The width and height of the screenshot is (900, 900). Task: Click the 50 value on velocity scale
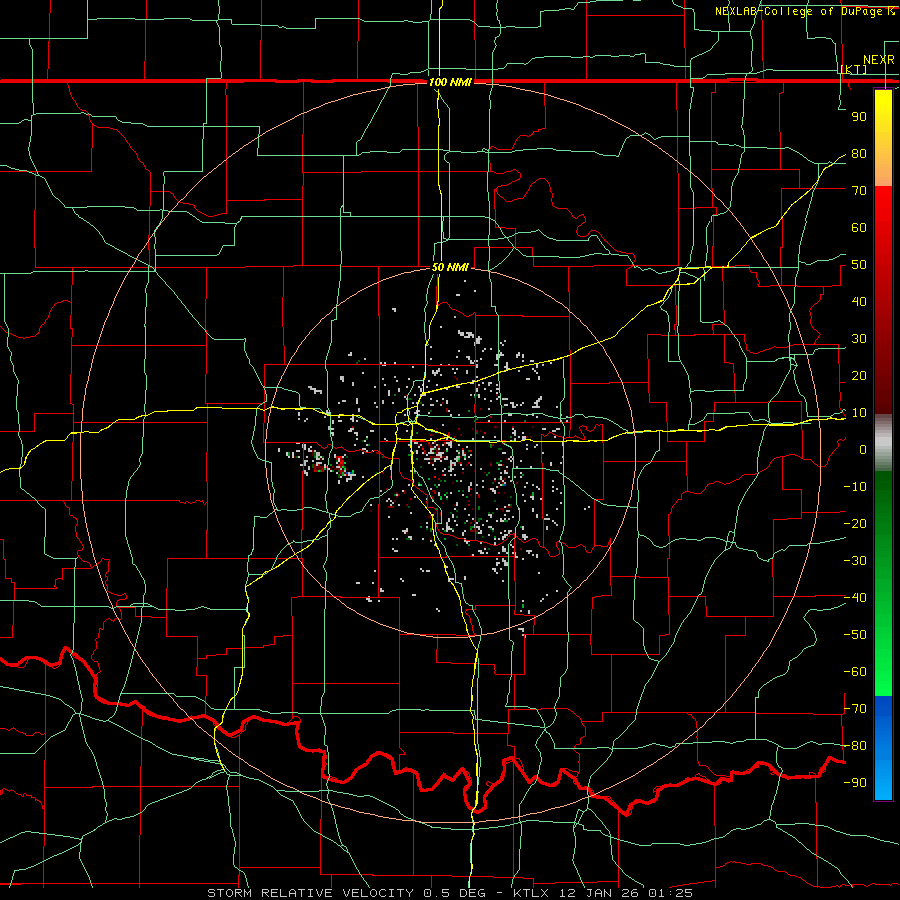coord(859,265)
